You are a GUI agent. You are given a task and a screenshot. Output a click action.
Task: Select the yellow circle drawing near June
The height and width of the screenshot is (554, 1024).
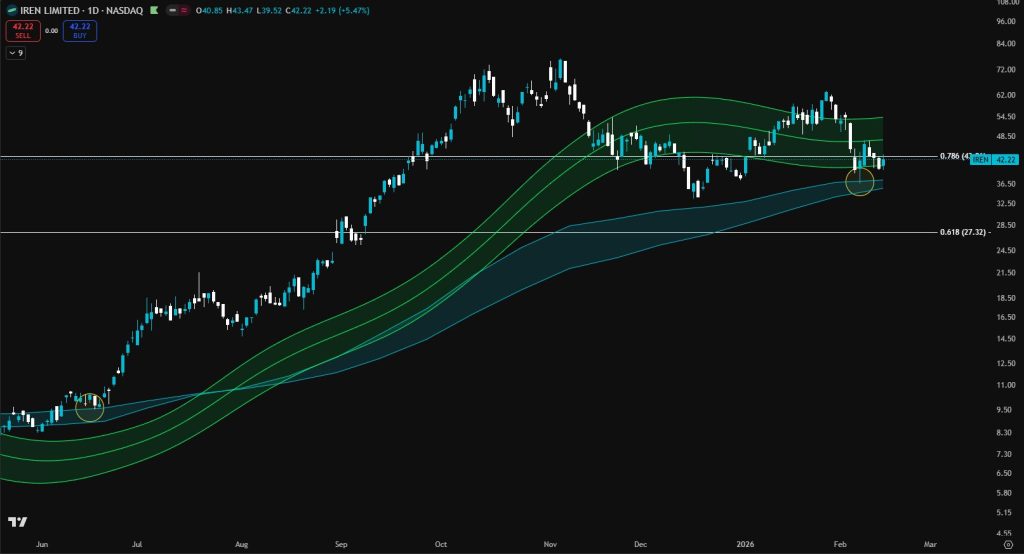(90, 407)
